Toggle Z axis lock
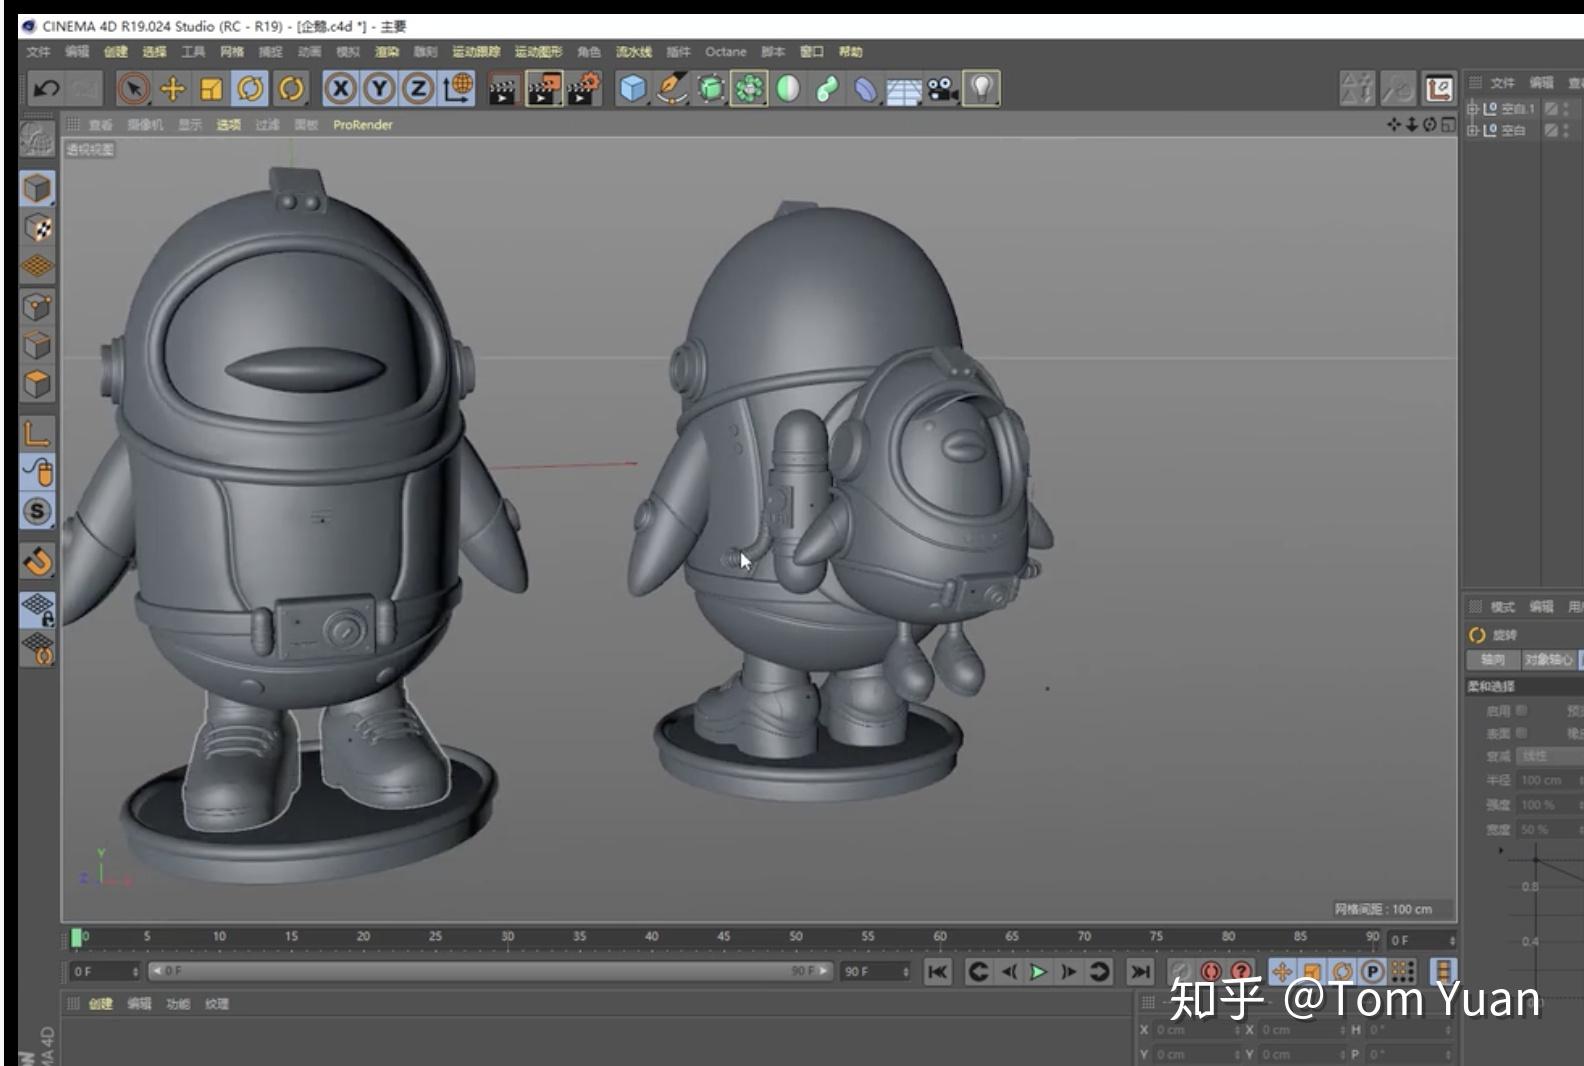Viewport: 1584px width, 1066px height. click(418, 89)
